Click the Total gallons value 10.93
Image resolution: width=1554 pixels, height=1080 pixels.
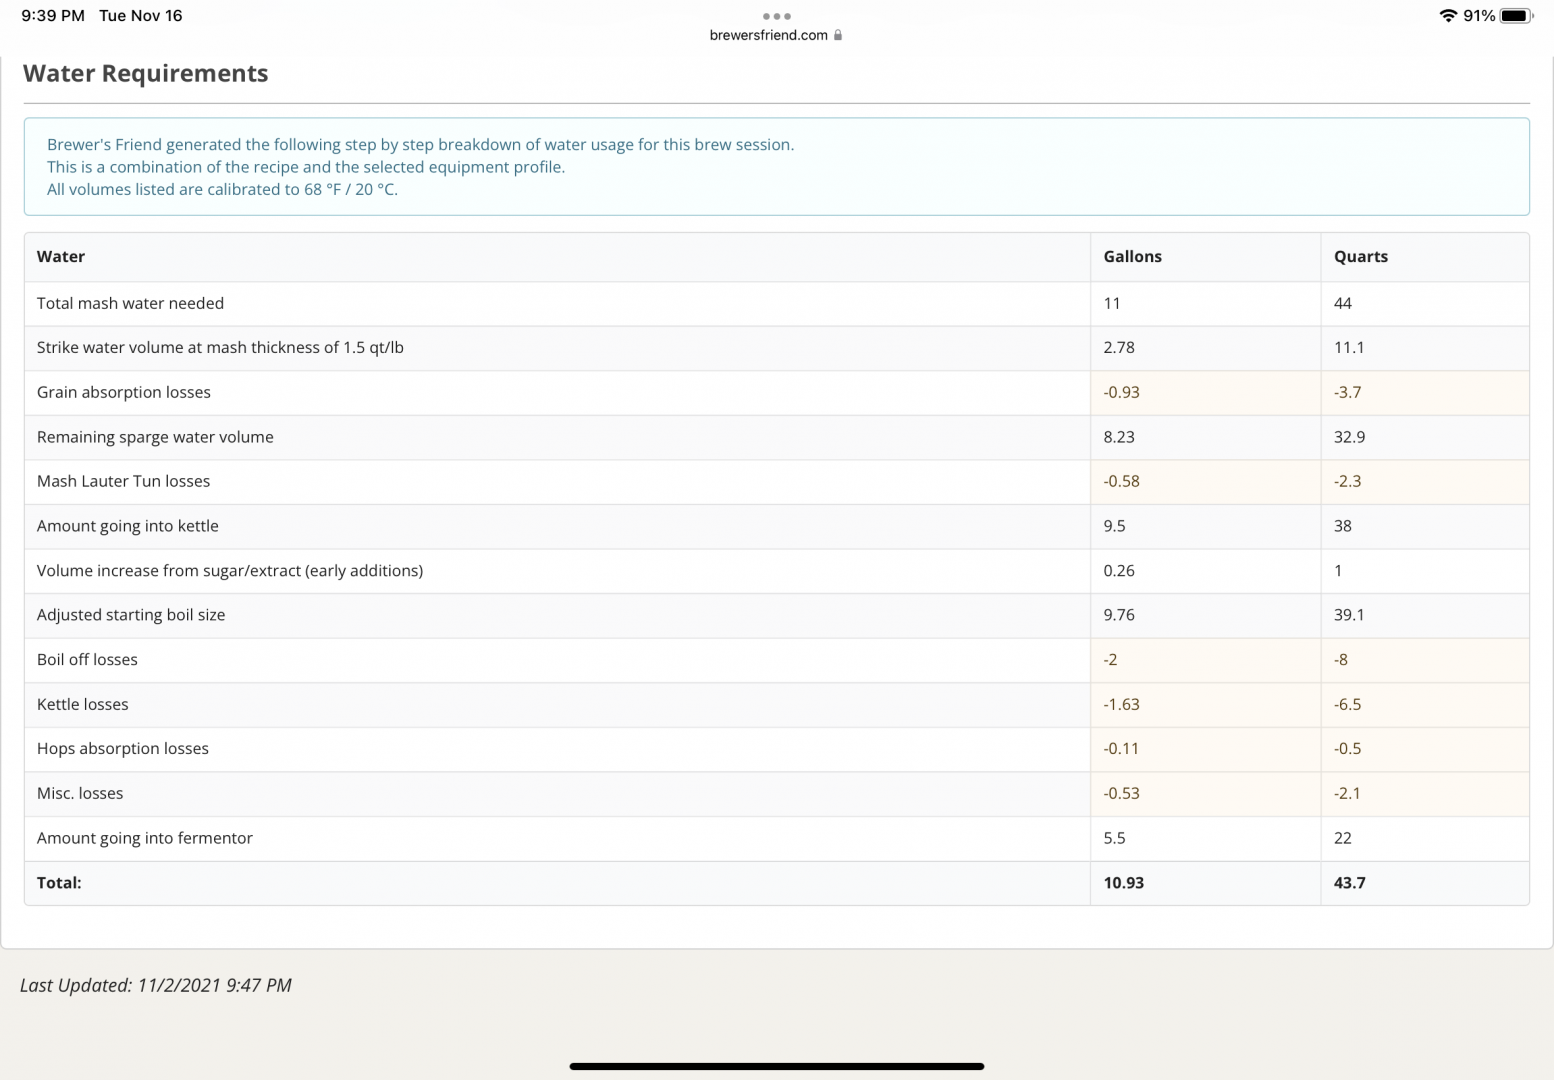1123,883
